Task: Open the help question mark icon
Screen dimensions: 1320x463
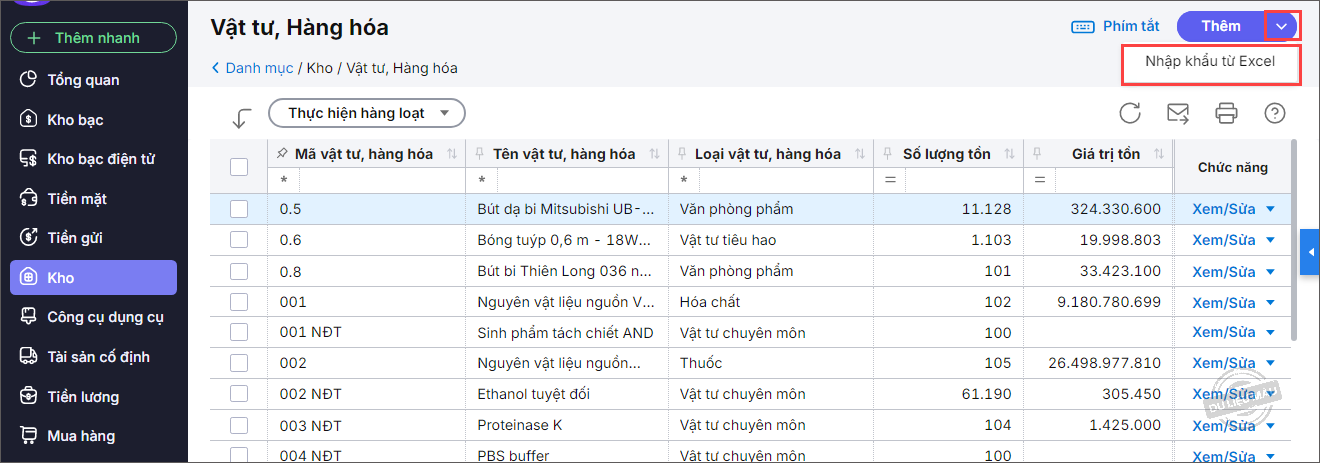Action: click(1274, 113)
